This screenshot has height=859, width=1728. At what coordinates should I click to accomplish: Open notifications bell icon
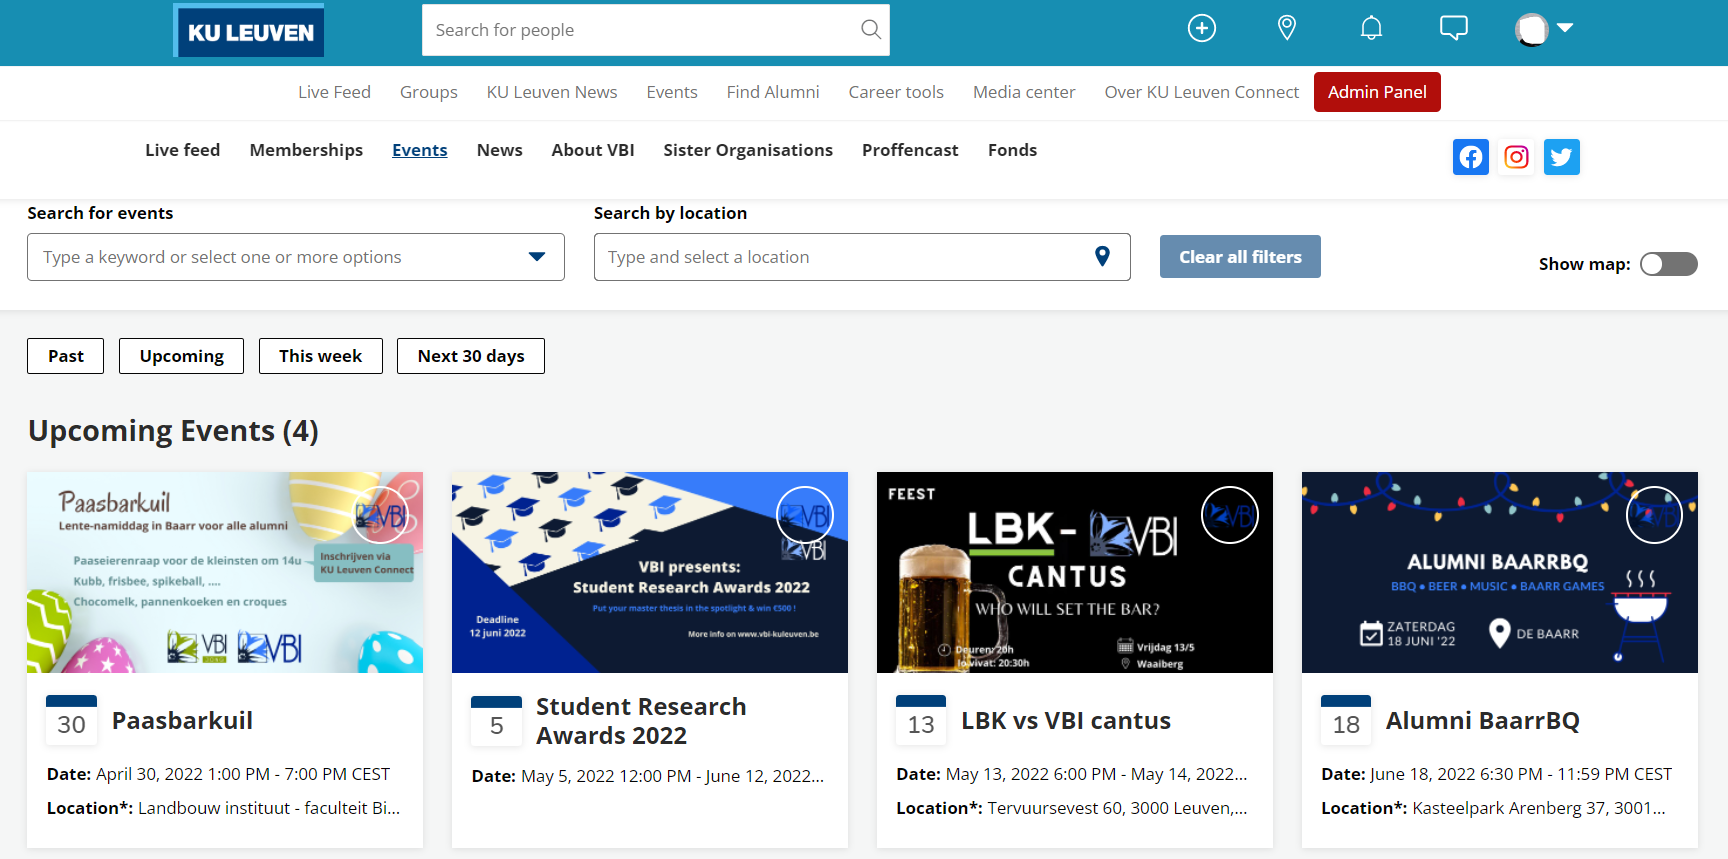(x=1371, y=29)
